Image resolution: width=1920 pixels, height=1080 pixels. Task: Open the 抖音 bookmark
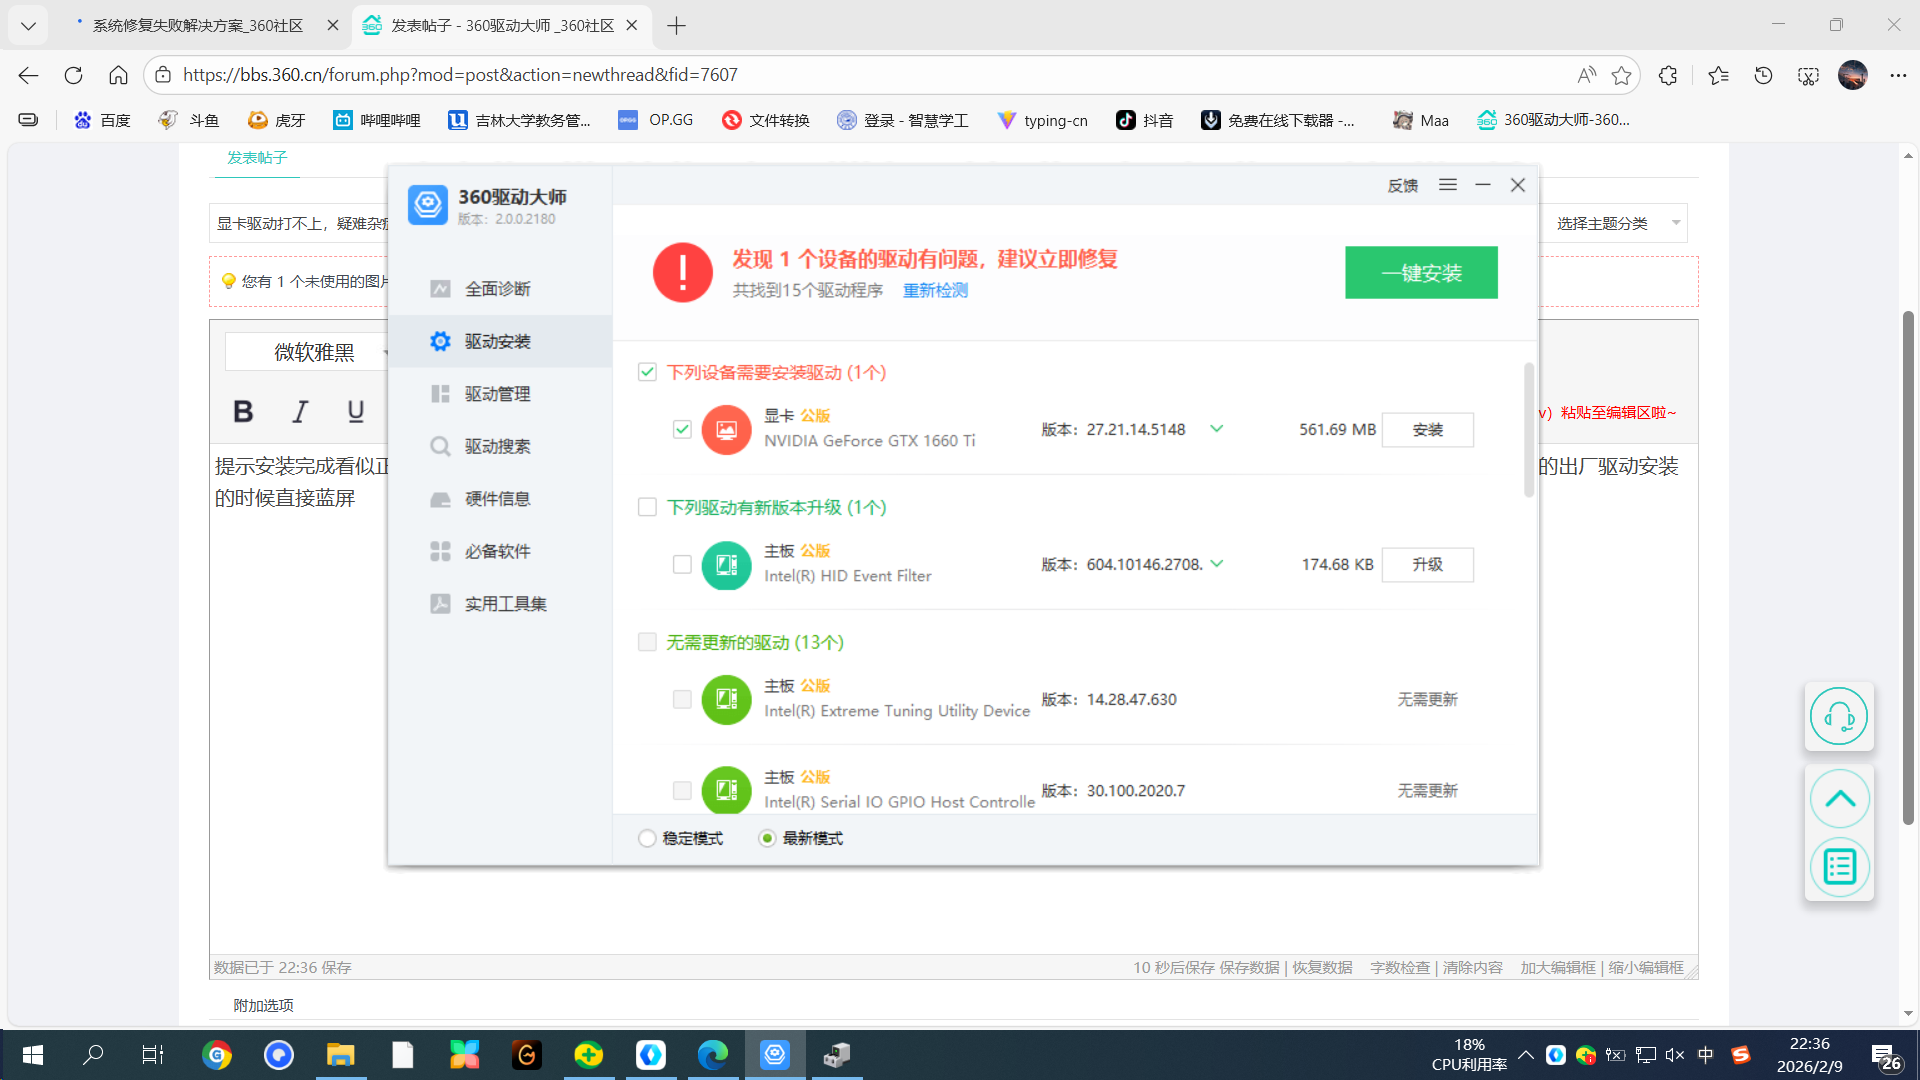(1145, 120)
